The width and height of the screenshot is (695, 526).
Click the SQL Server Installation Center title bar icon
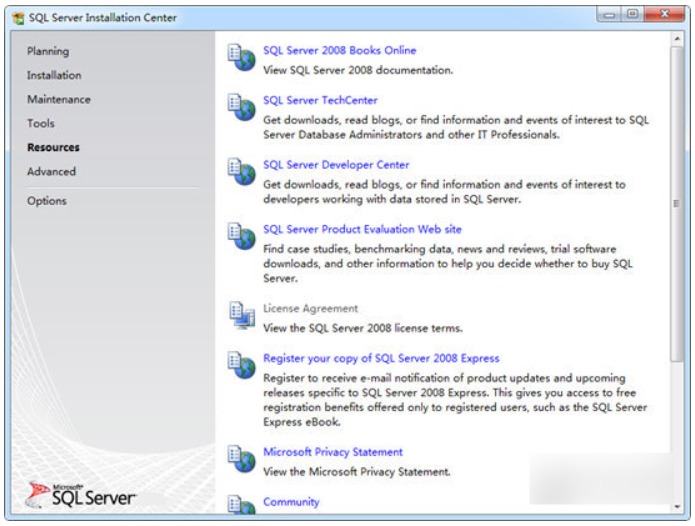(x=19, y=18)
